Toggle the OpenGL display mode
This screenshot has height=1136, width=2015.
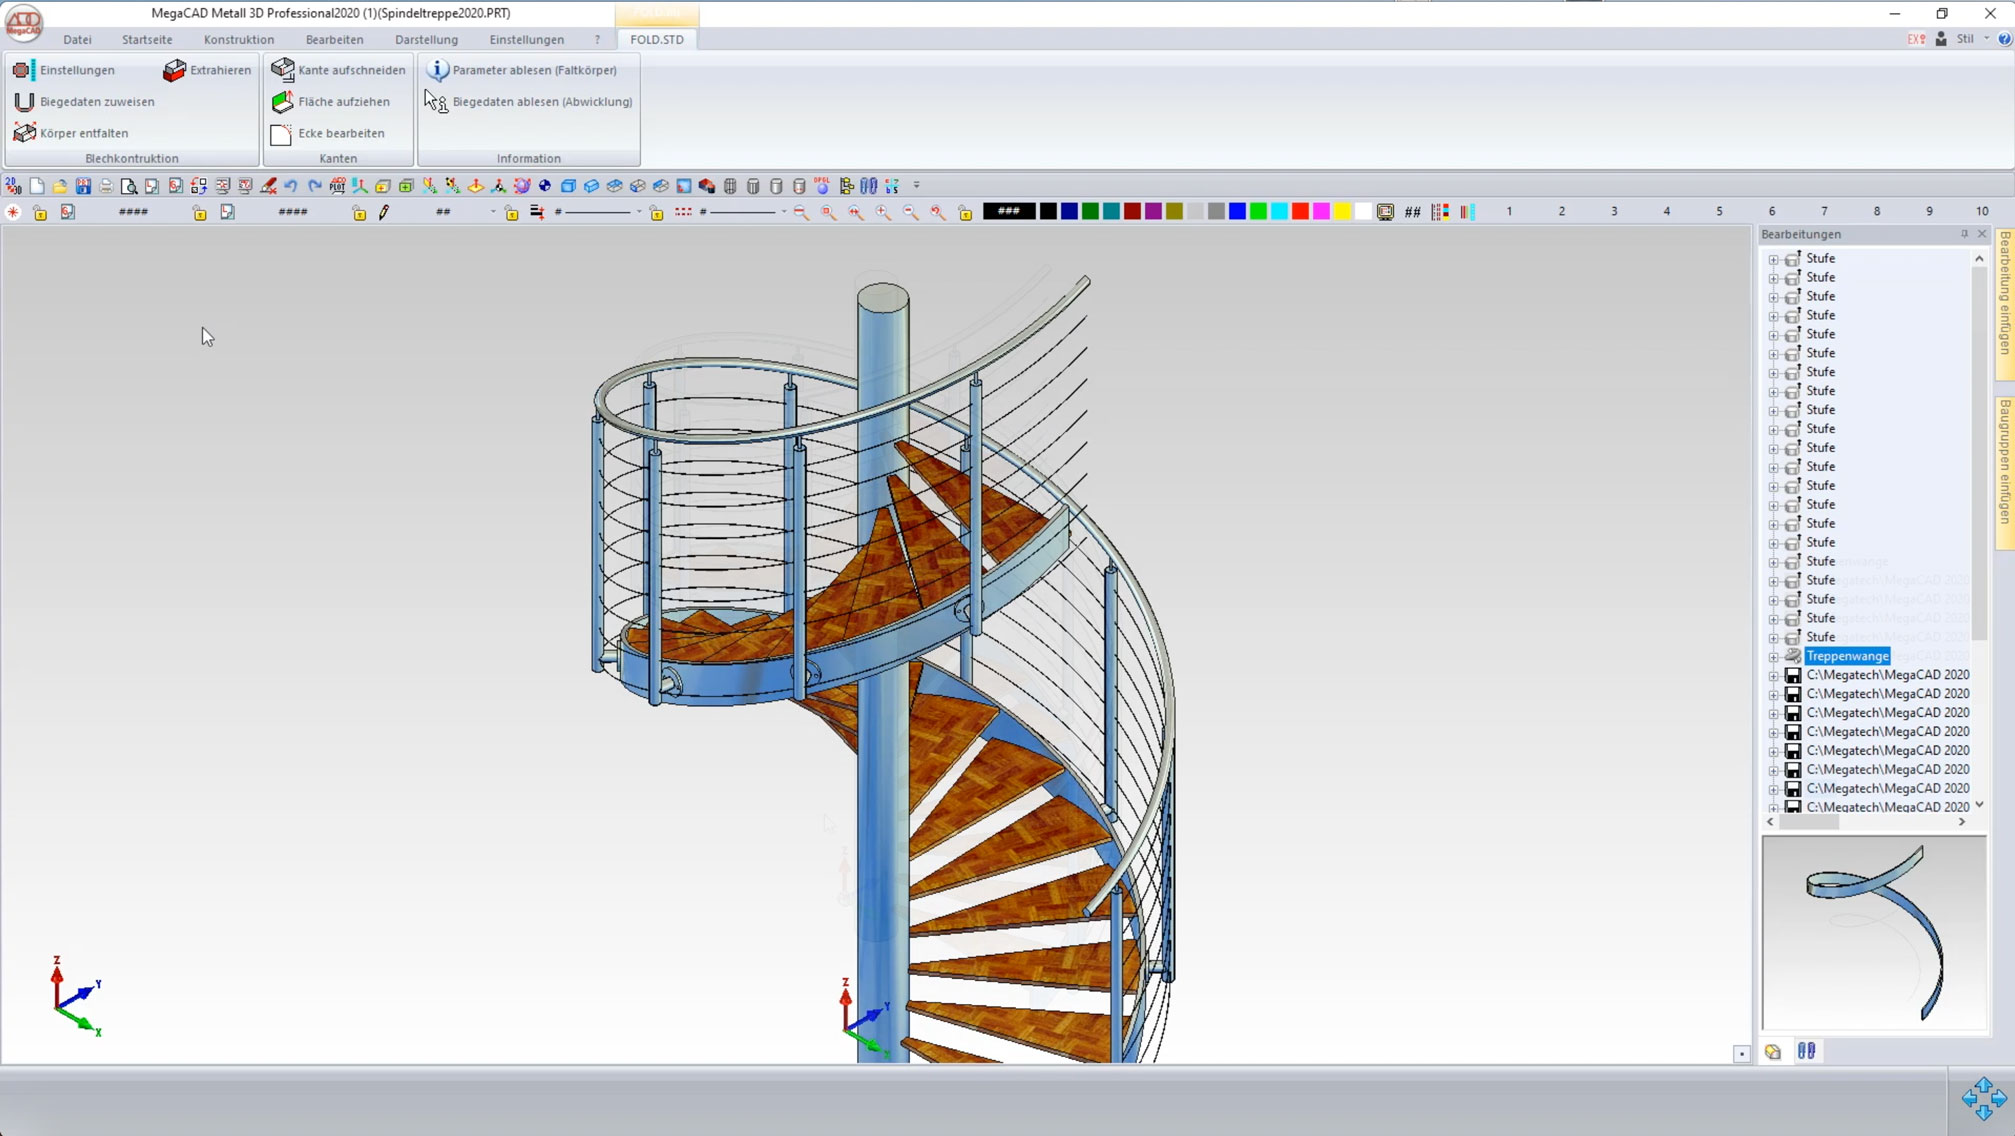point(821,186)
